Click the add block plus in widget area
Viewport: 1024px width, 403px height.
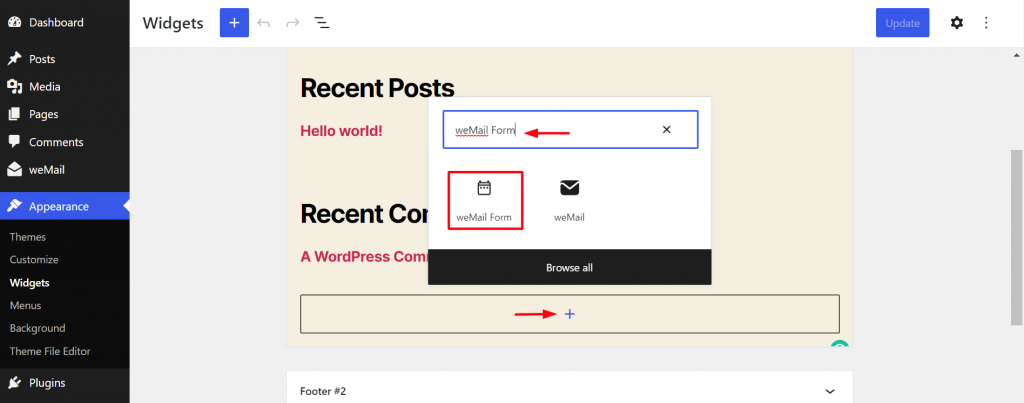569,314
